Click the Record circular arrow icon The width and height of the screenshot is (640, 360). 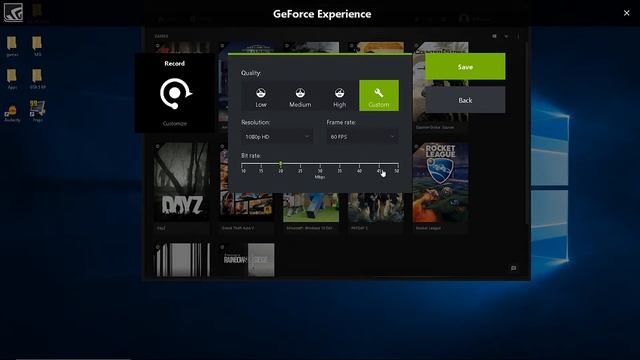tap(175, 93)
